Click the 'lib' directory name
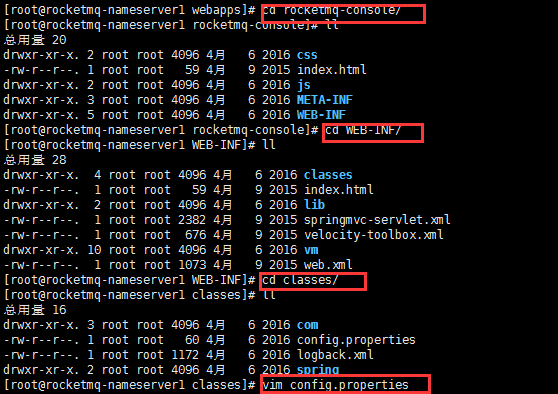 [x=314, y=205]
